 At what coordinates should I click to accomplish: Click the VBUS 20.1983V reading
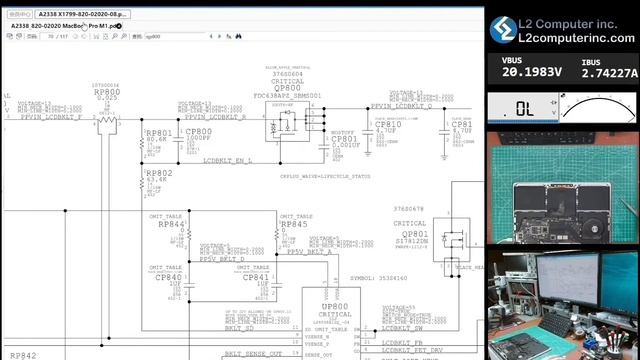click(x=531, y=67)
